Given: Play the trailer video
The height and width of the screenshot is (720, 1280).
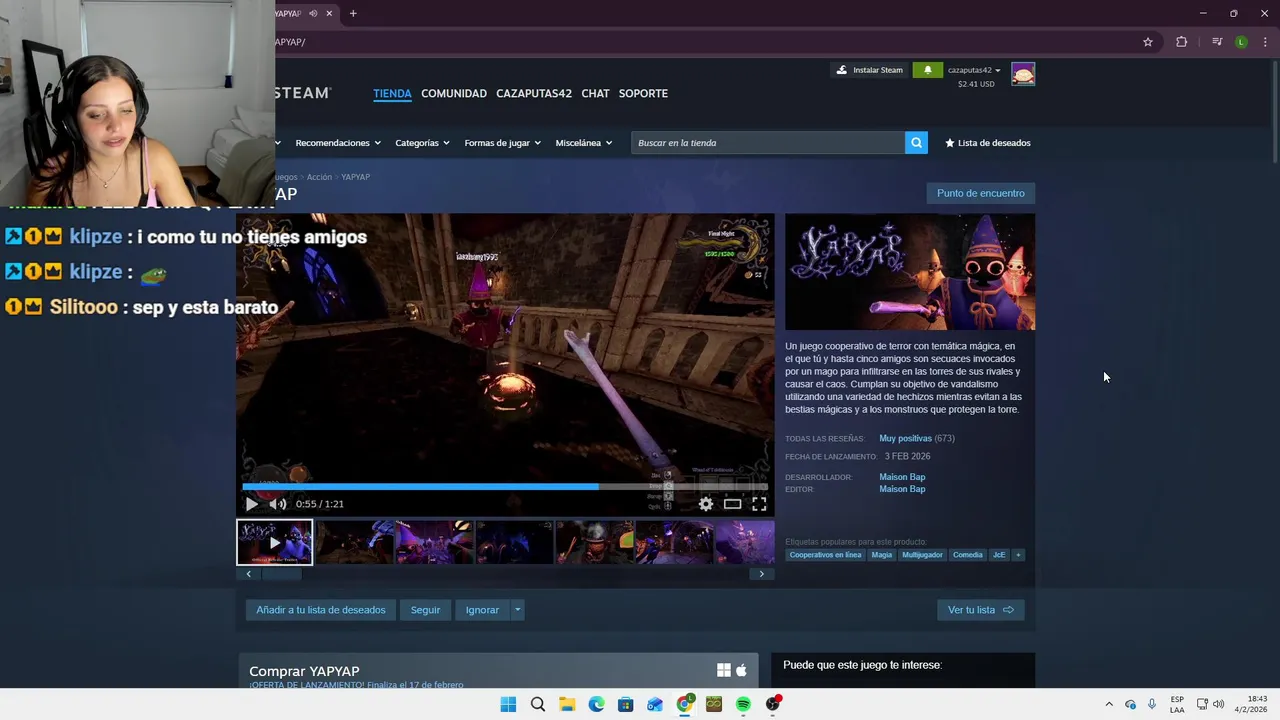Looking at the screenshot, I should click(251, 504).
